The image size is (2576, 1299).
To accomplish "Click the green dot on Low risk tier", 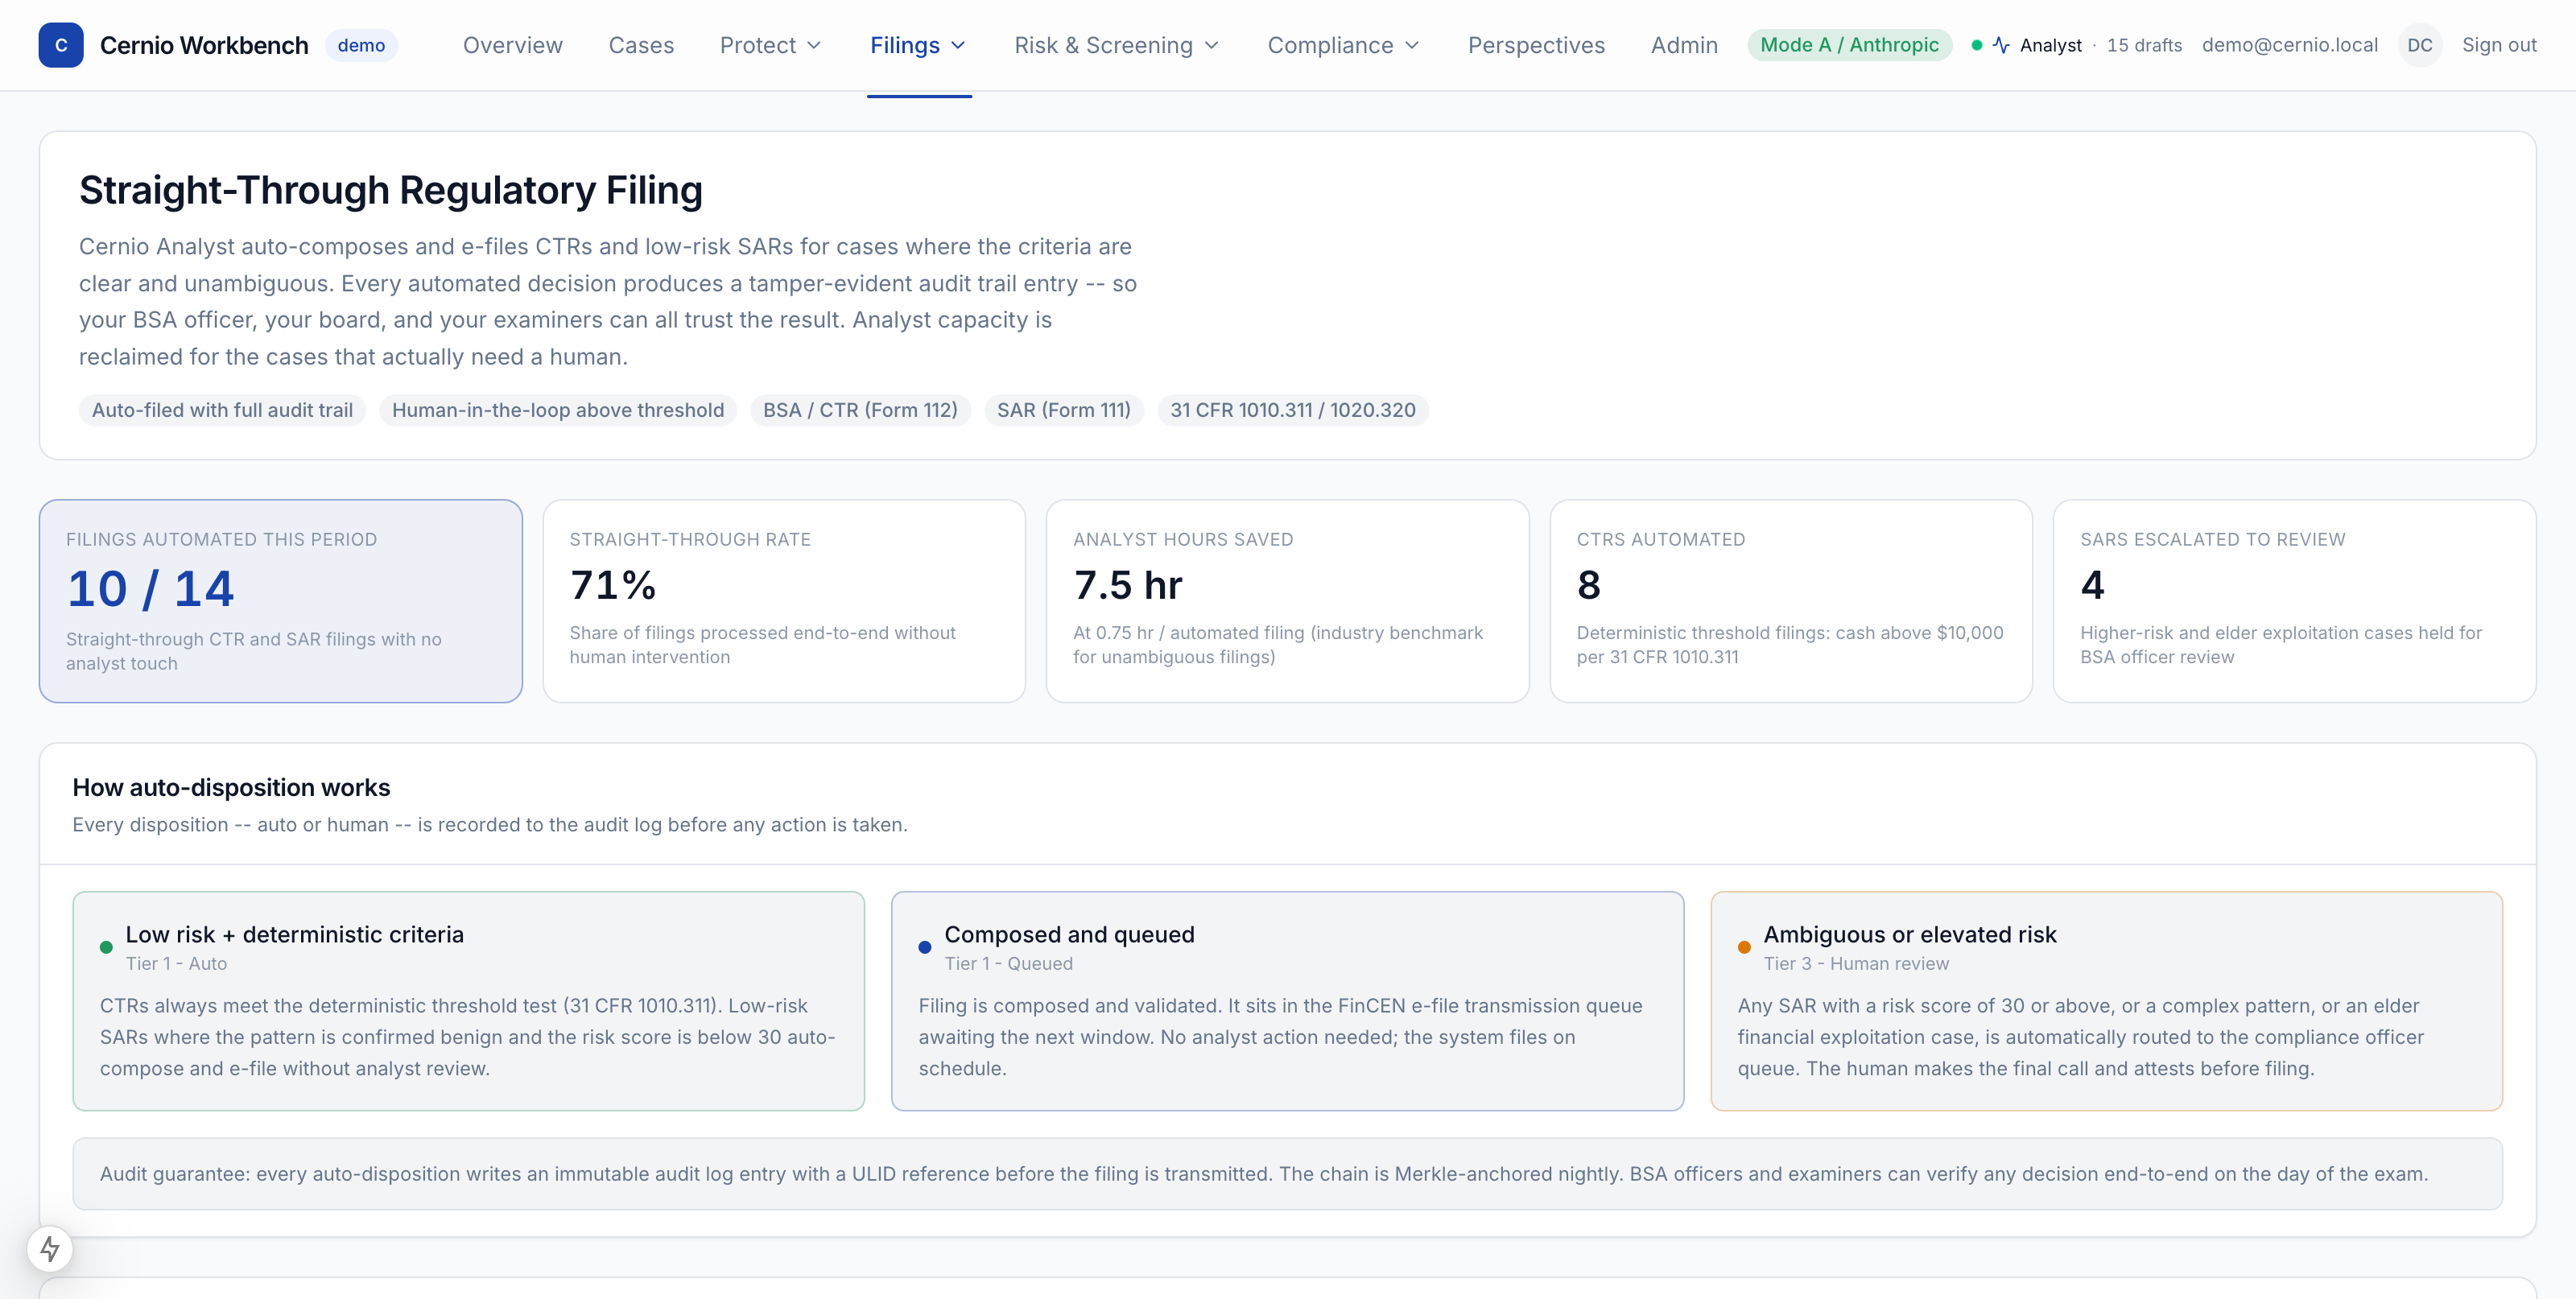I will [106, 947].
